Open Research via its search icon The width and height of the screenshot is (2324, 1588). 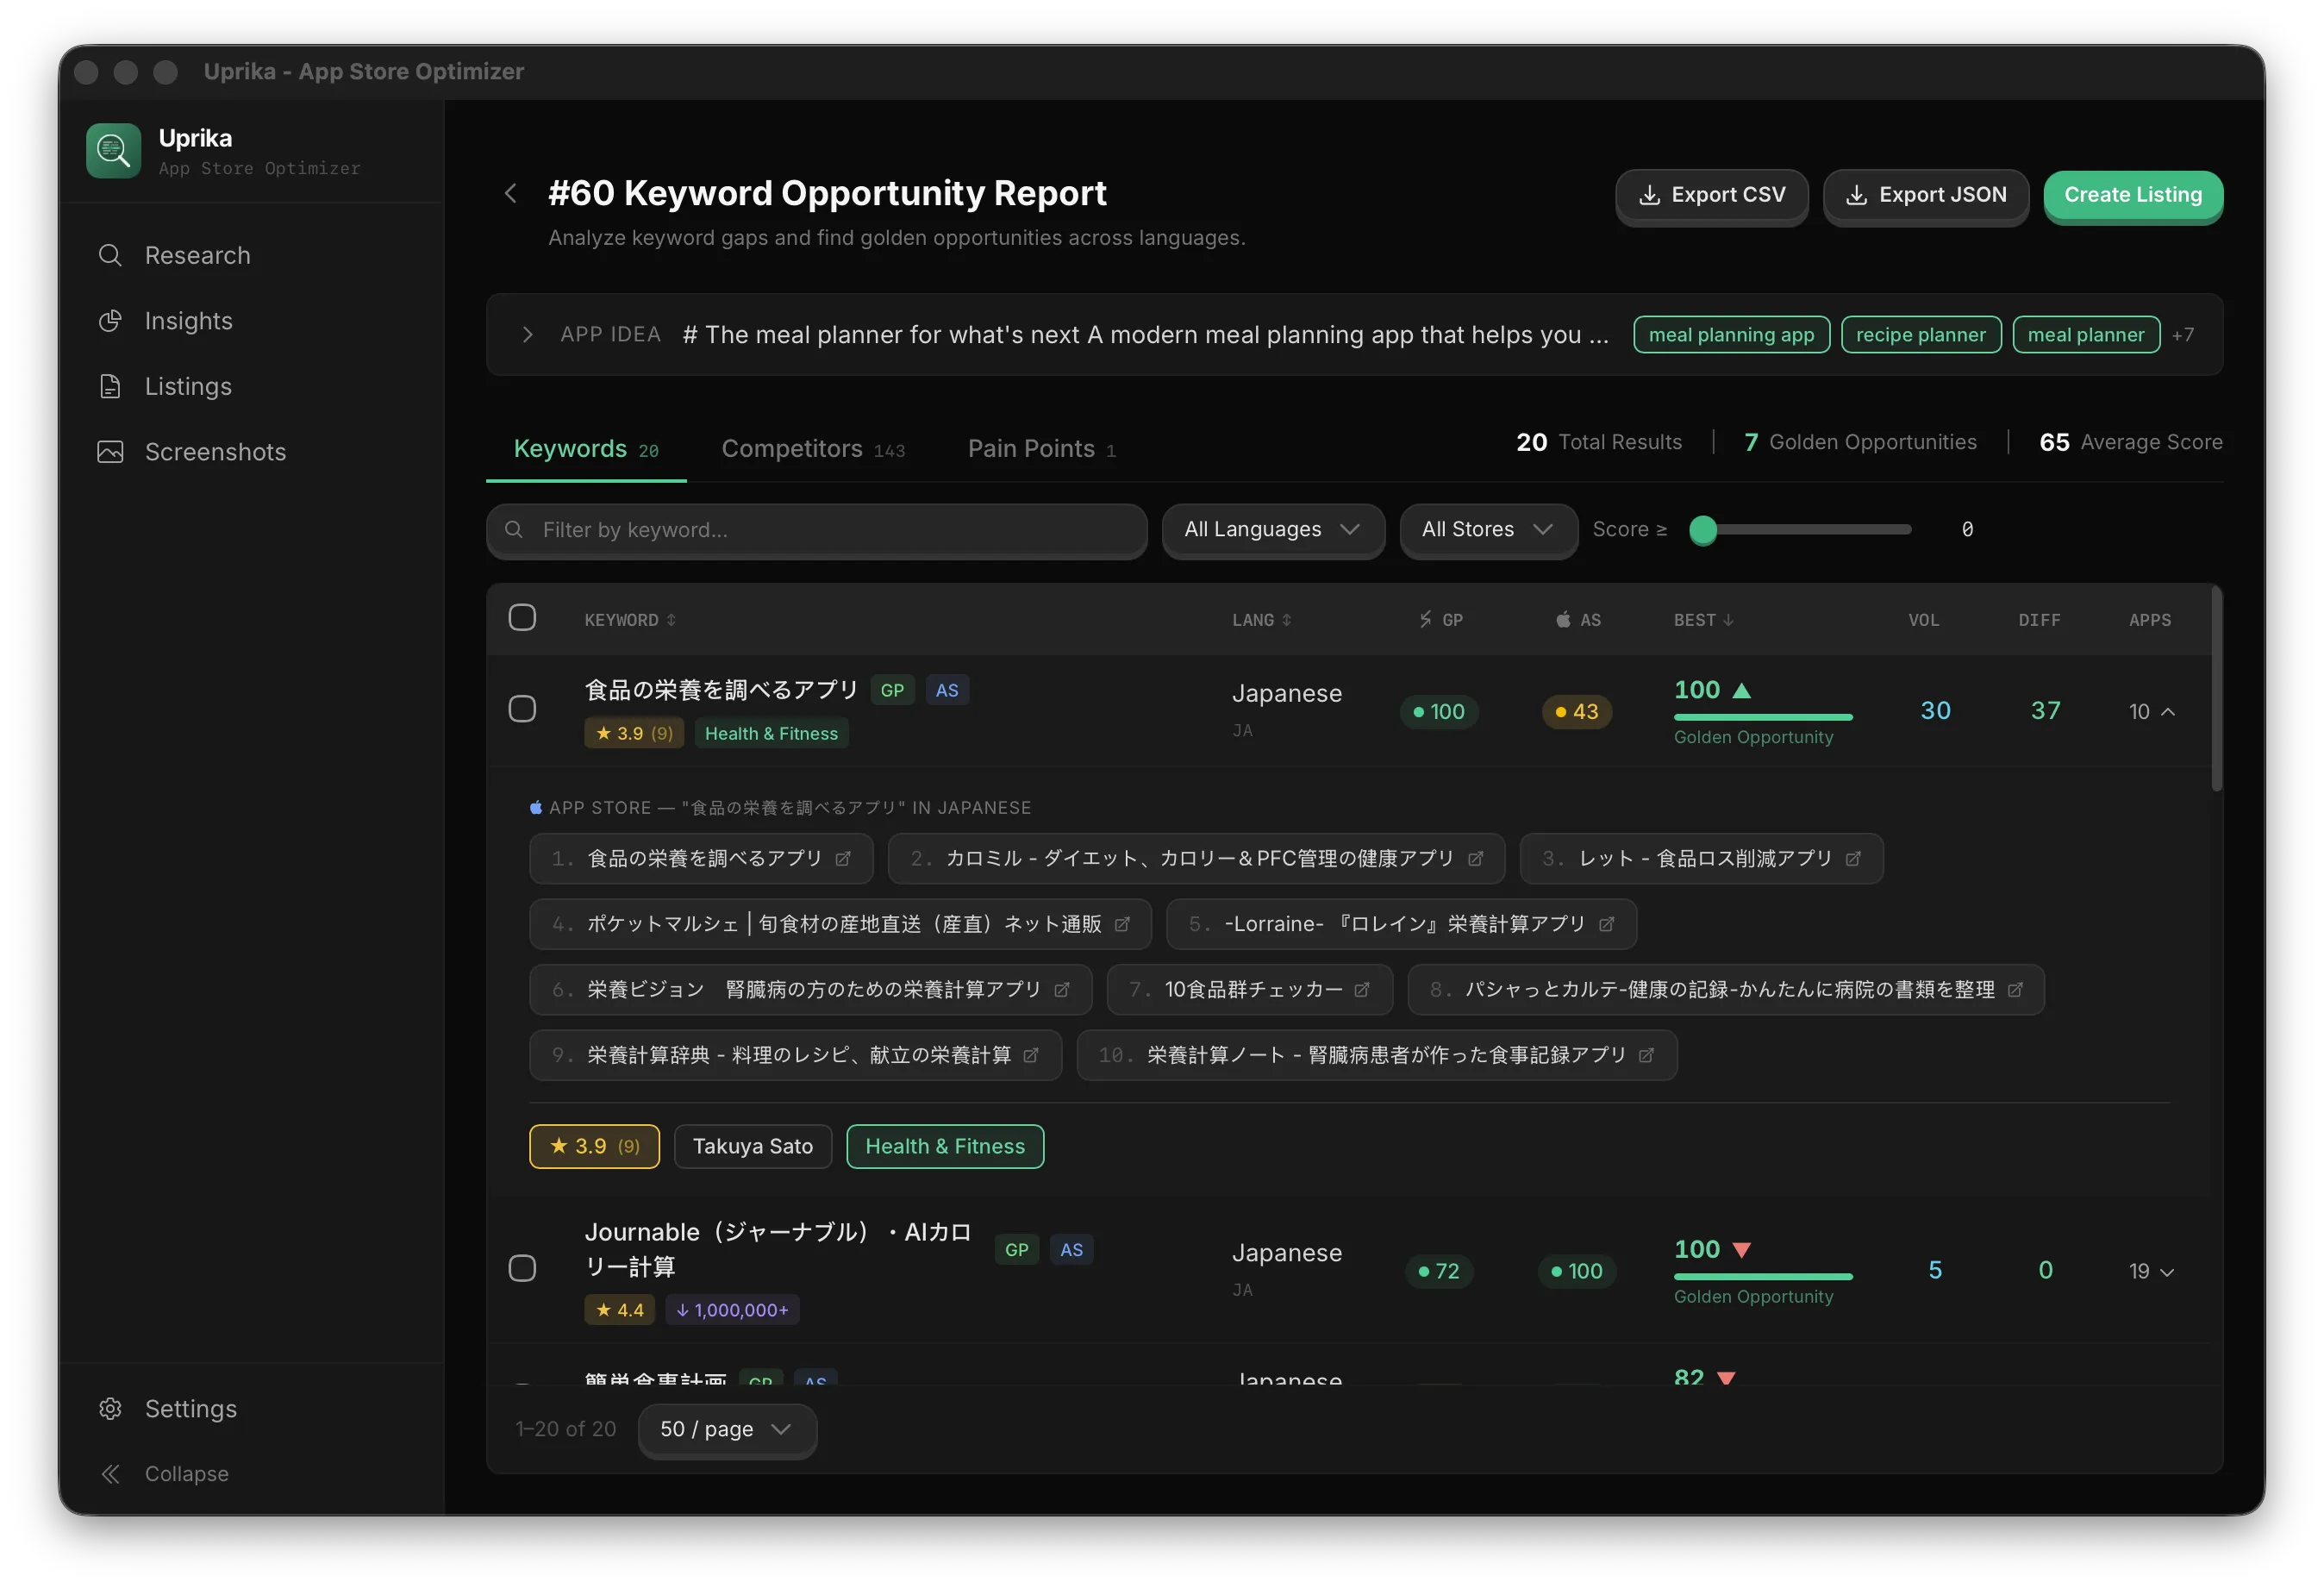click(110, 255)
